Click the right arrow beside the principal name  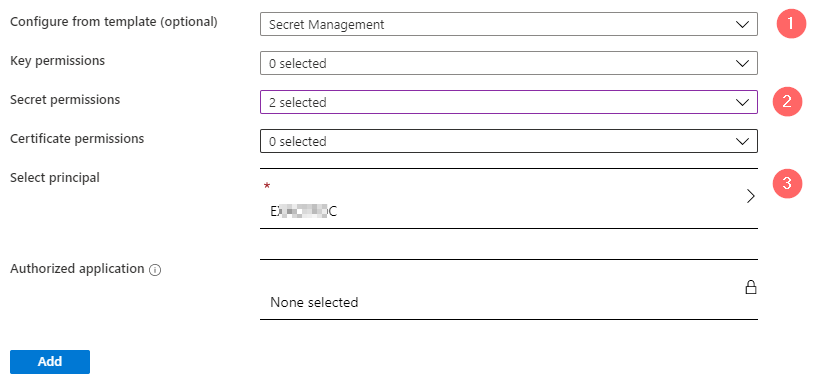pyautogui.click(x=751, y=197)
